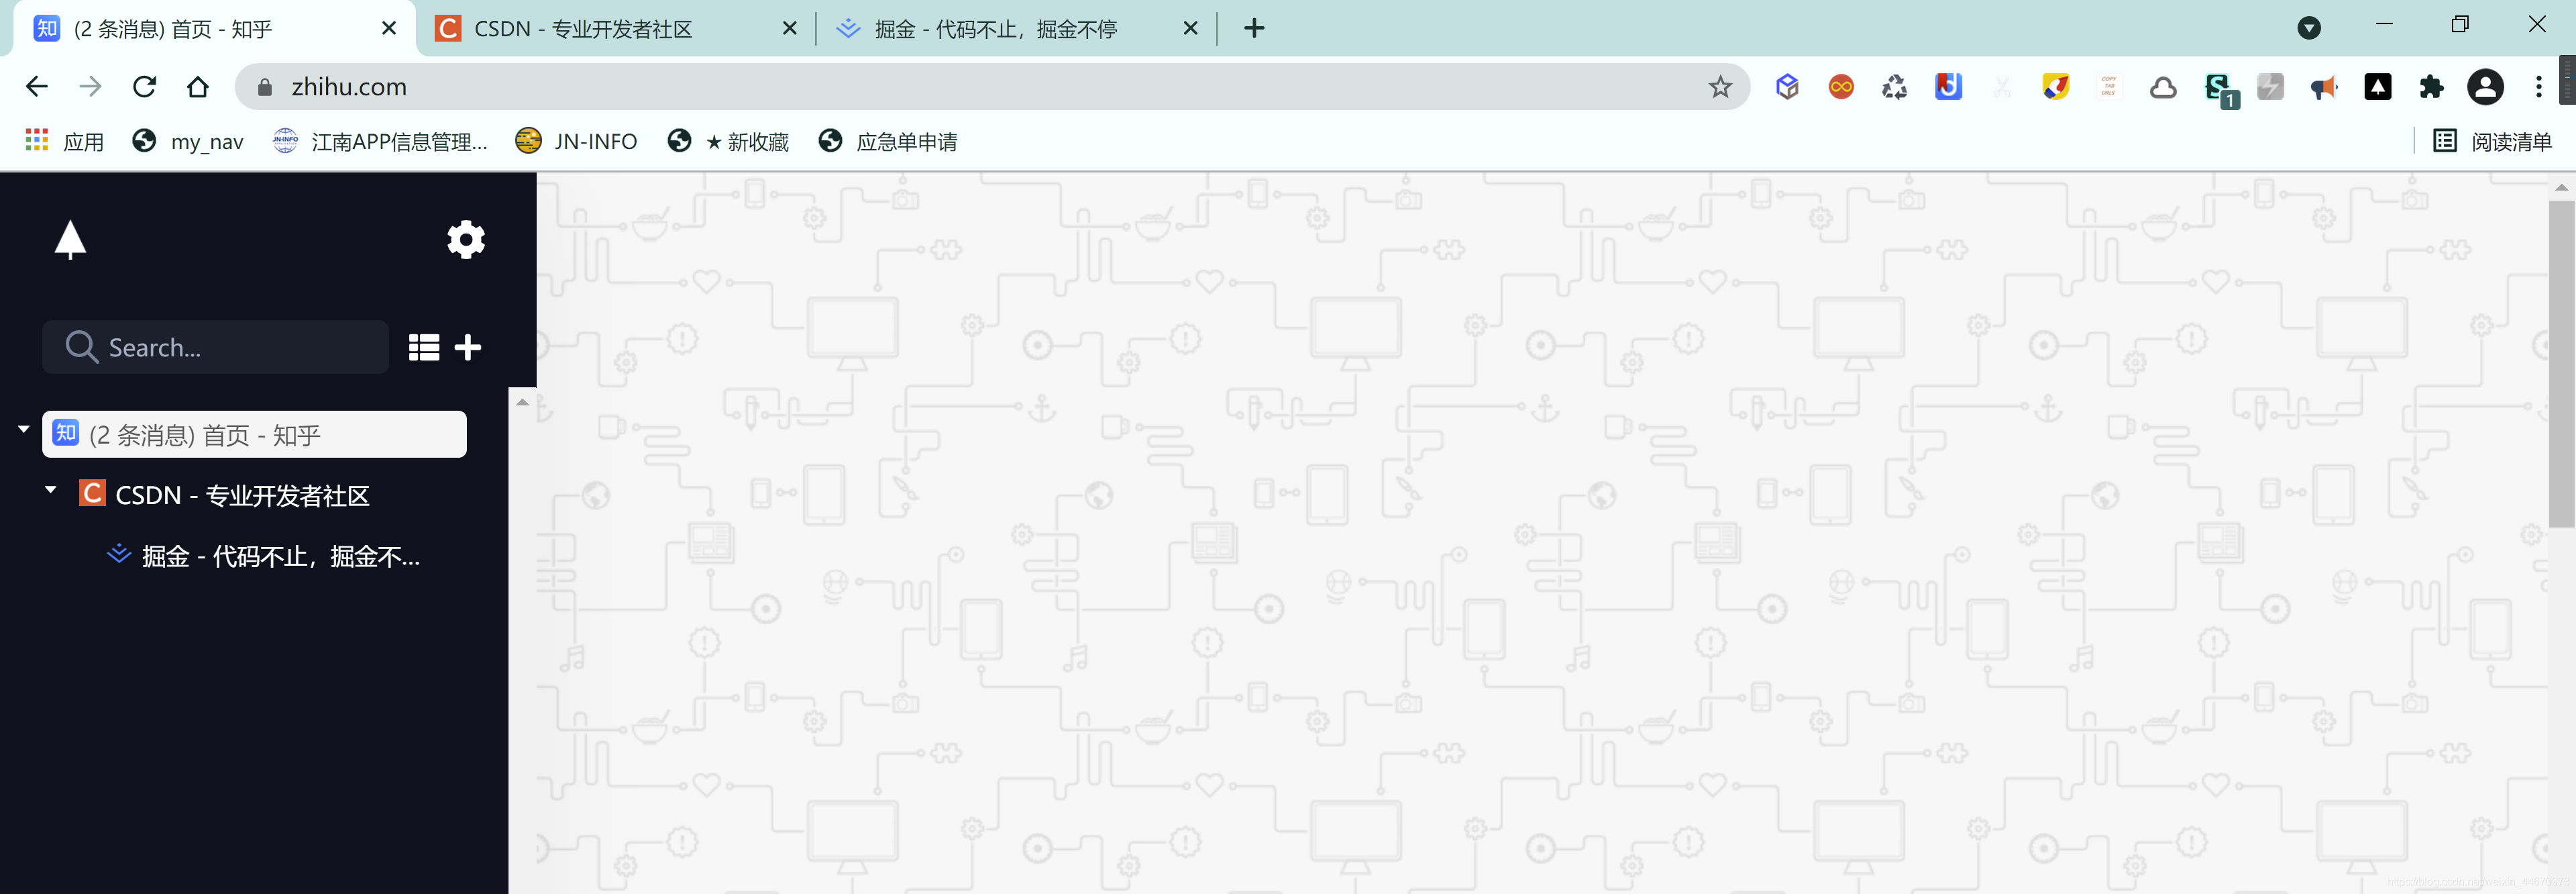Add a new tab with the sidebar plus icon
Viewport: 2576px width, 894px height.
click(x=468, y=347)
